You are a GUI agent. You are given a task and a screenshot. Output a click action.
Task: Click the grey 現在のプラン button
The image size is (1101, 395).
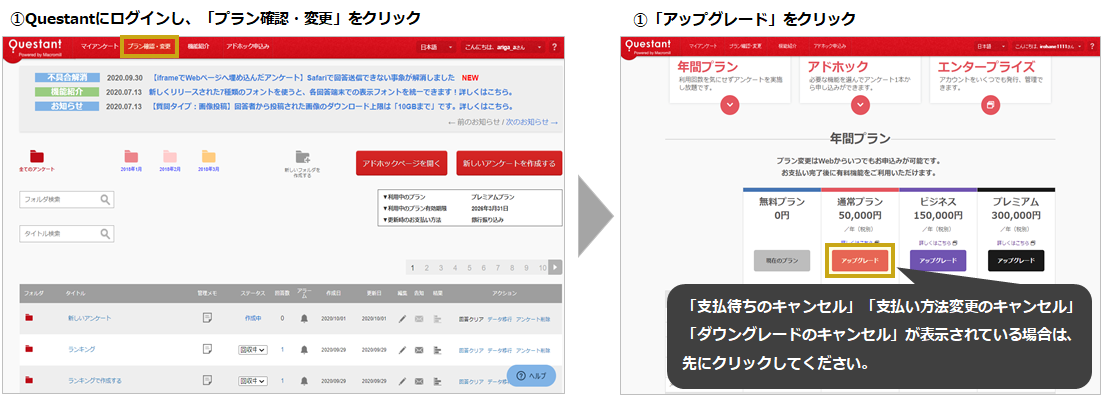782,261
